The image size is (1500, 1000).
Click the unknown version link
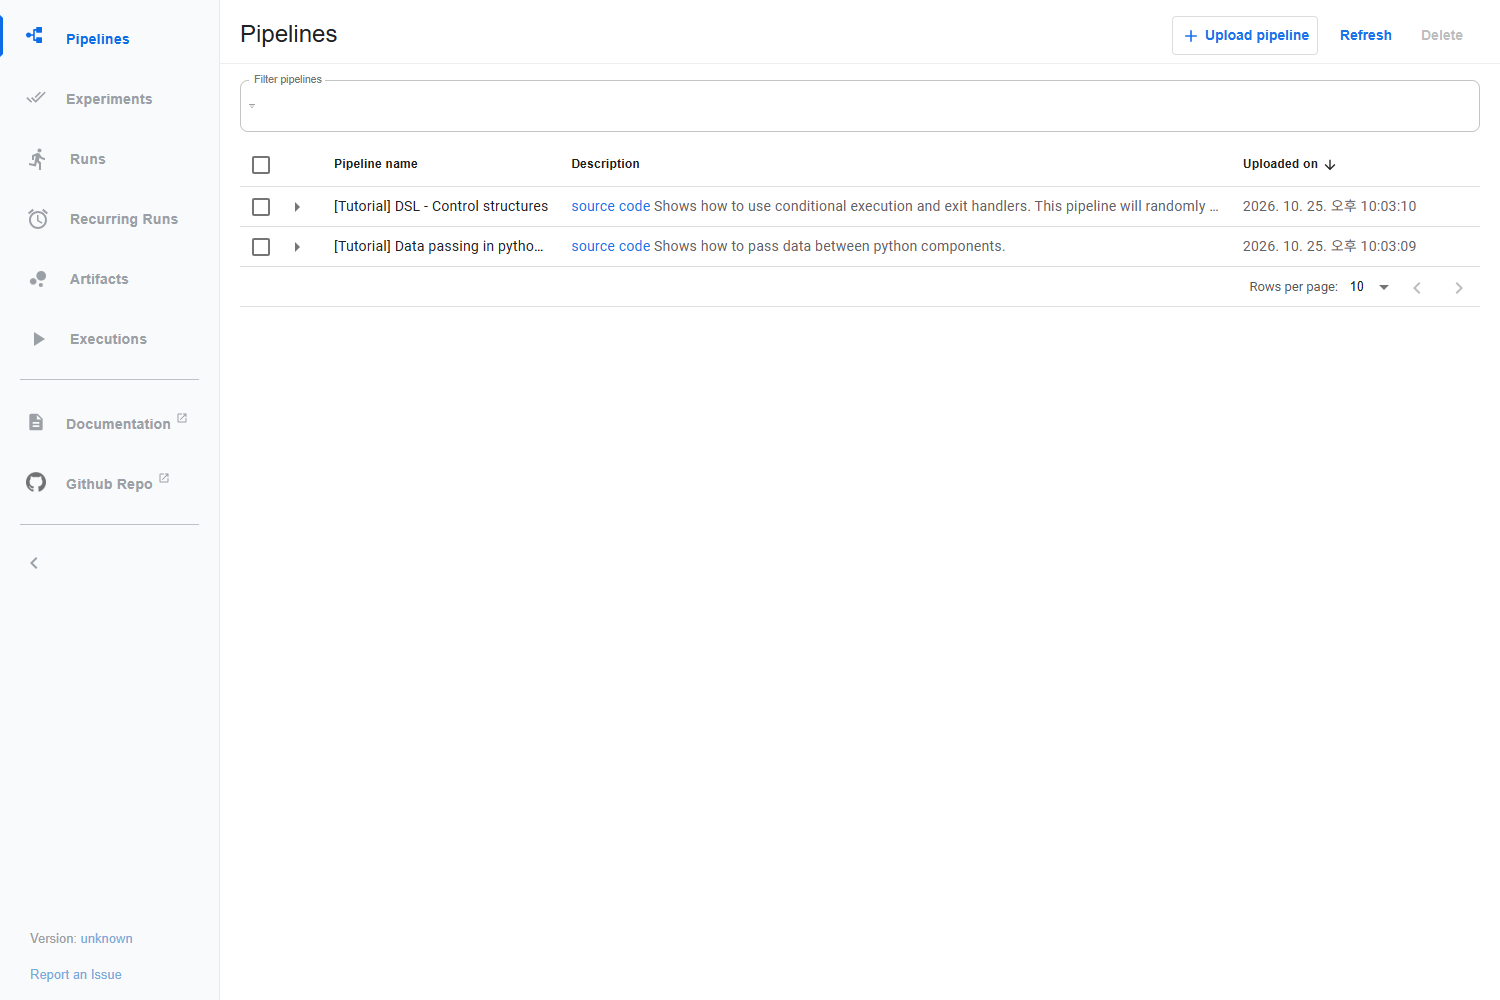click(x=107, y=938)
